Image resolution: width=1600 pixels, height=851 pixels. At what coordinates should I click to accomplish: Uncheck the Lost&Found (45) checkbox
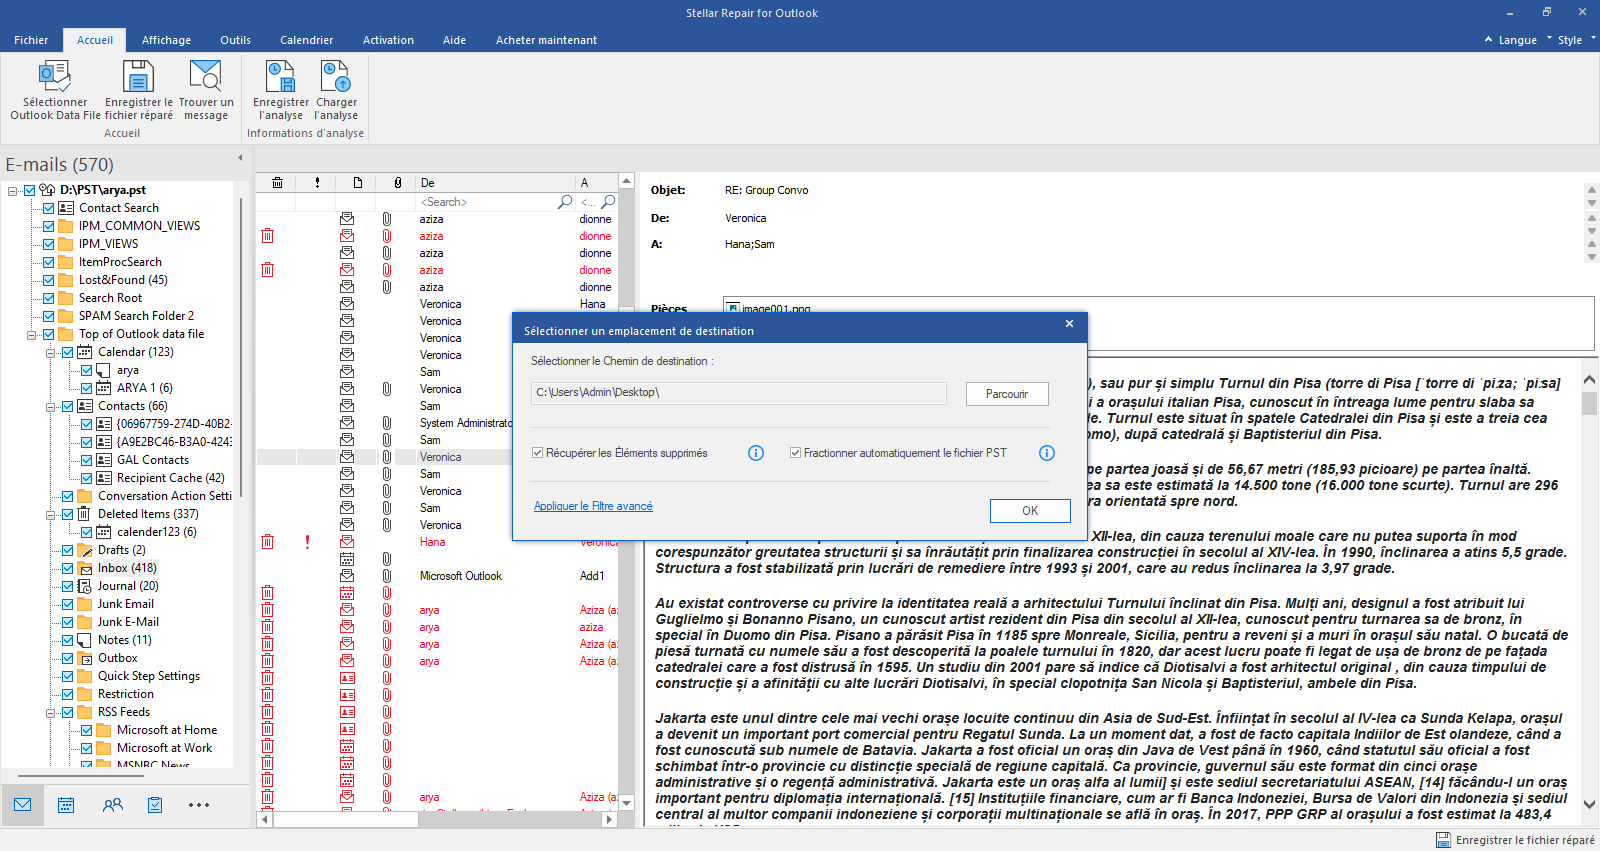click(48, 280)
